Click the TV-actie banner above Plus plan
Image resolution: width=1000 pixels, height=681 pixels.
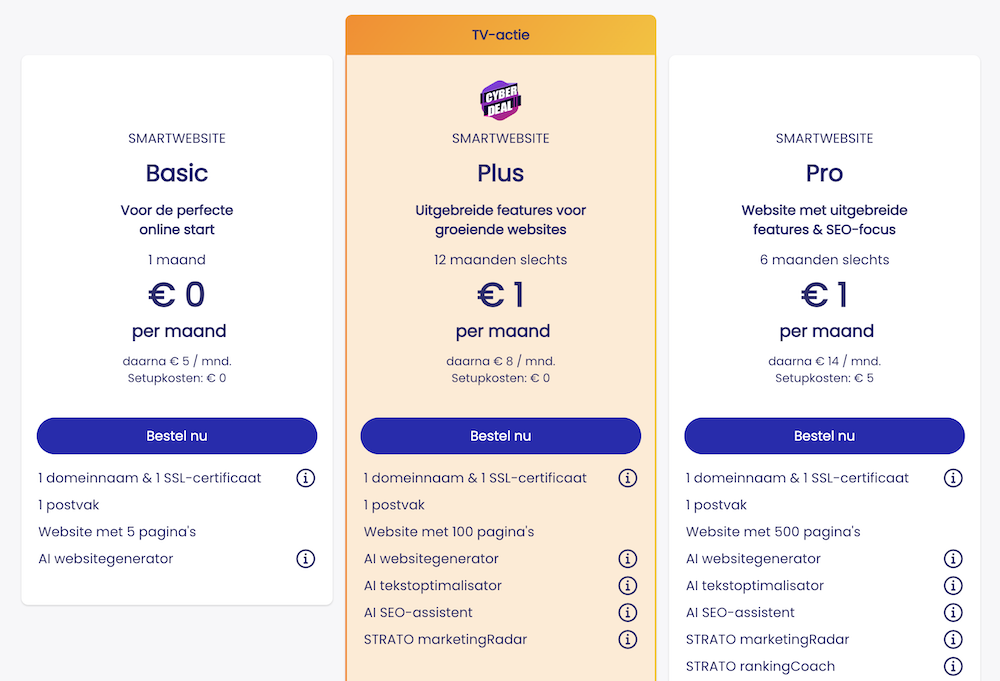tap(500, 34)
